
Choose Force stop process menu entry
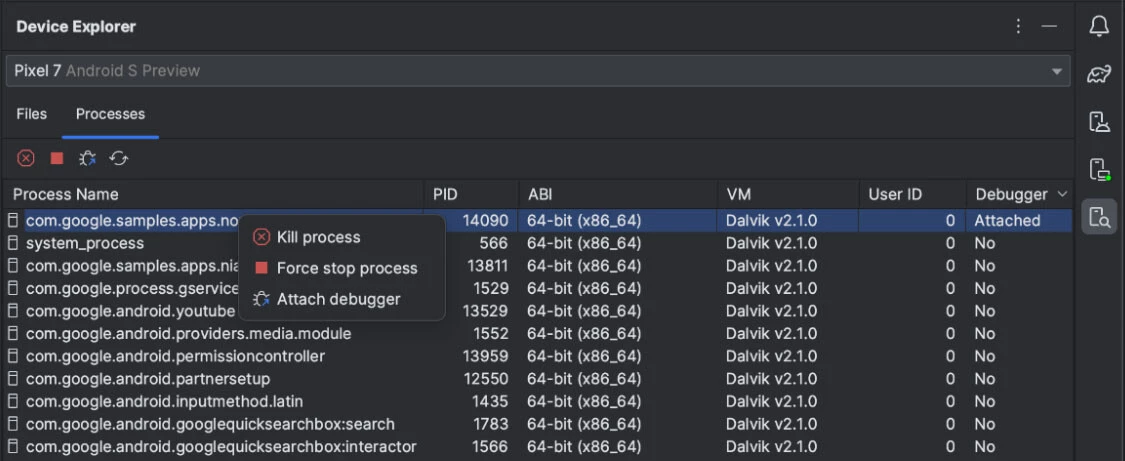tap(346, 268)
